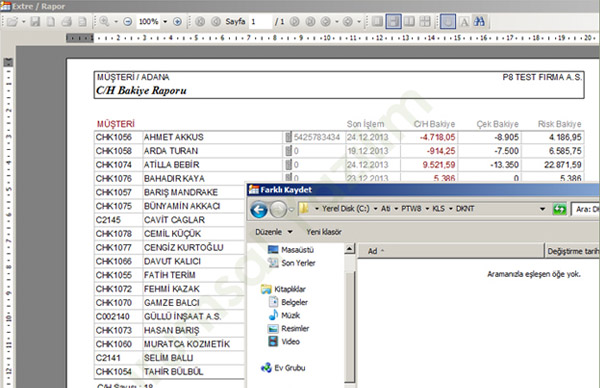The height and width of the screenshot is (388, 600).
Task: Select DKNT folder in the address path
Action: pos(465,209)
